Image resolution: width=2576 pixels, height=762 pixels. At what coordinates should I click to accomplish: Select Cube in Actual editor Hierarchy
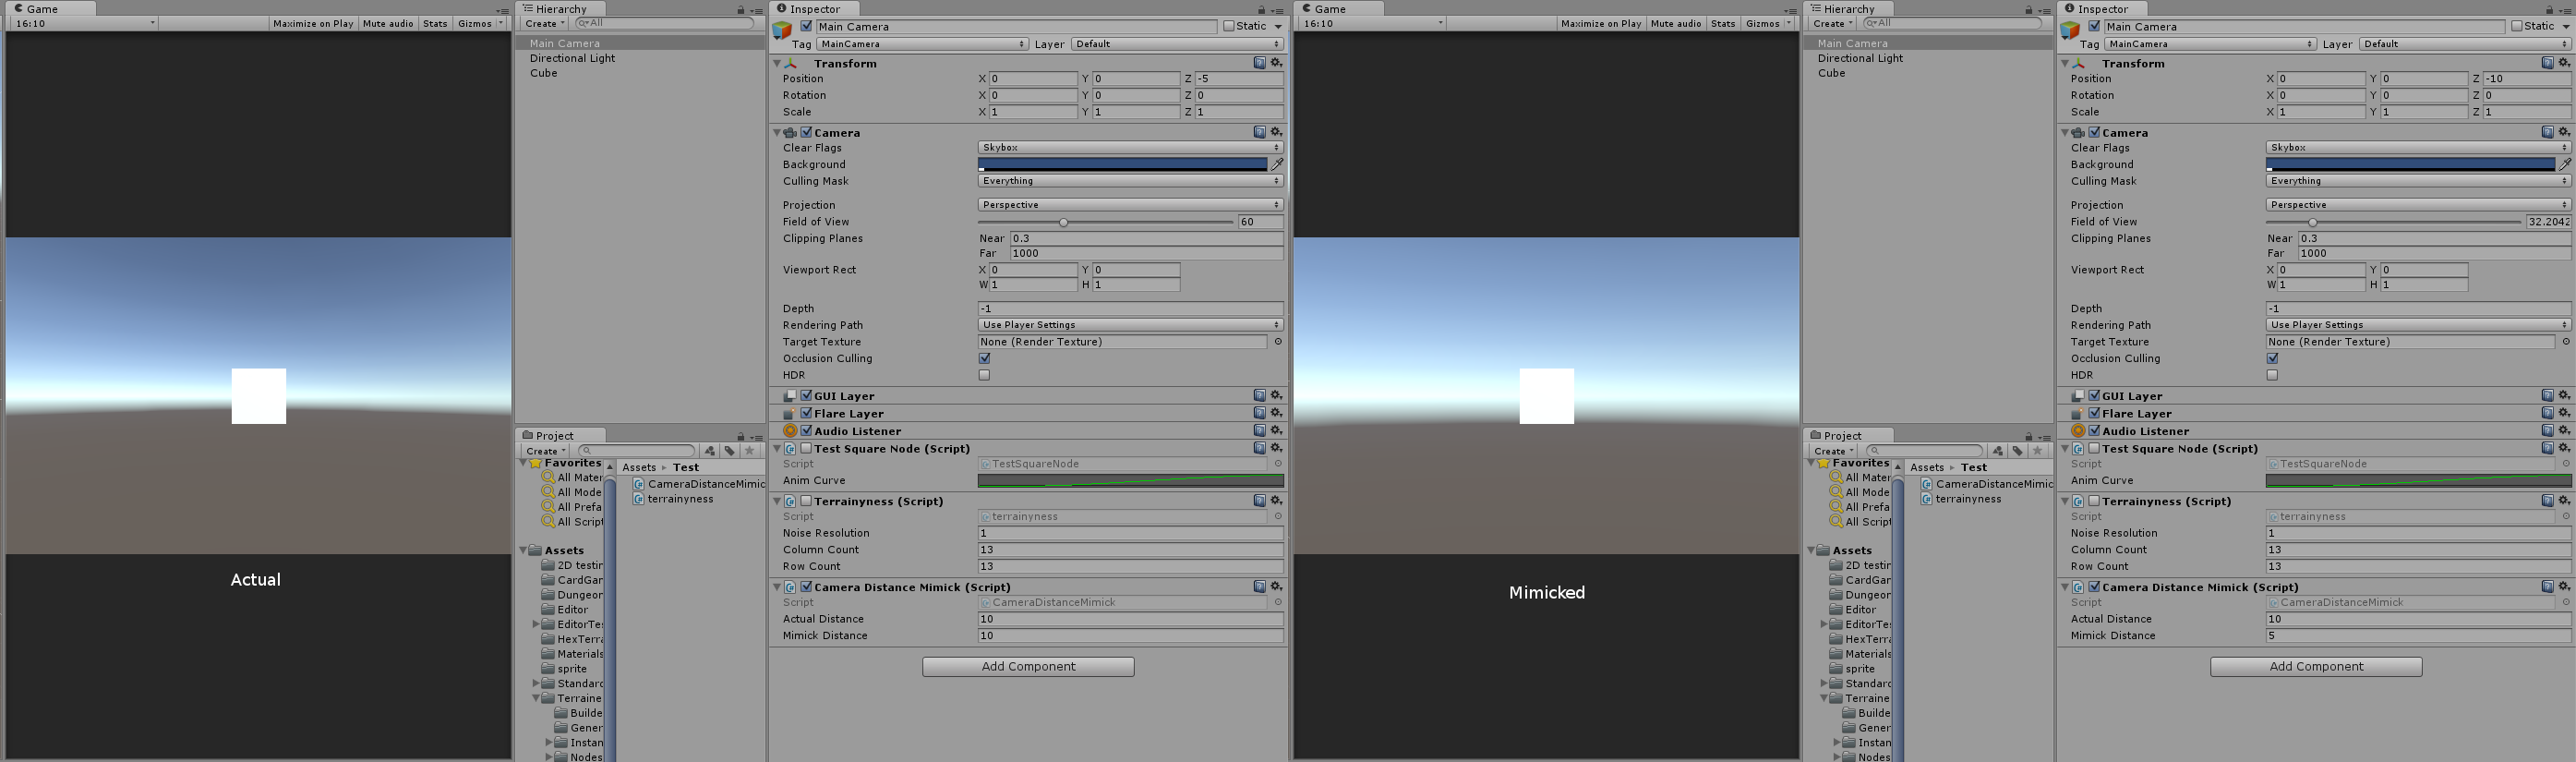point(544,73)
